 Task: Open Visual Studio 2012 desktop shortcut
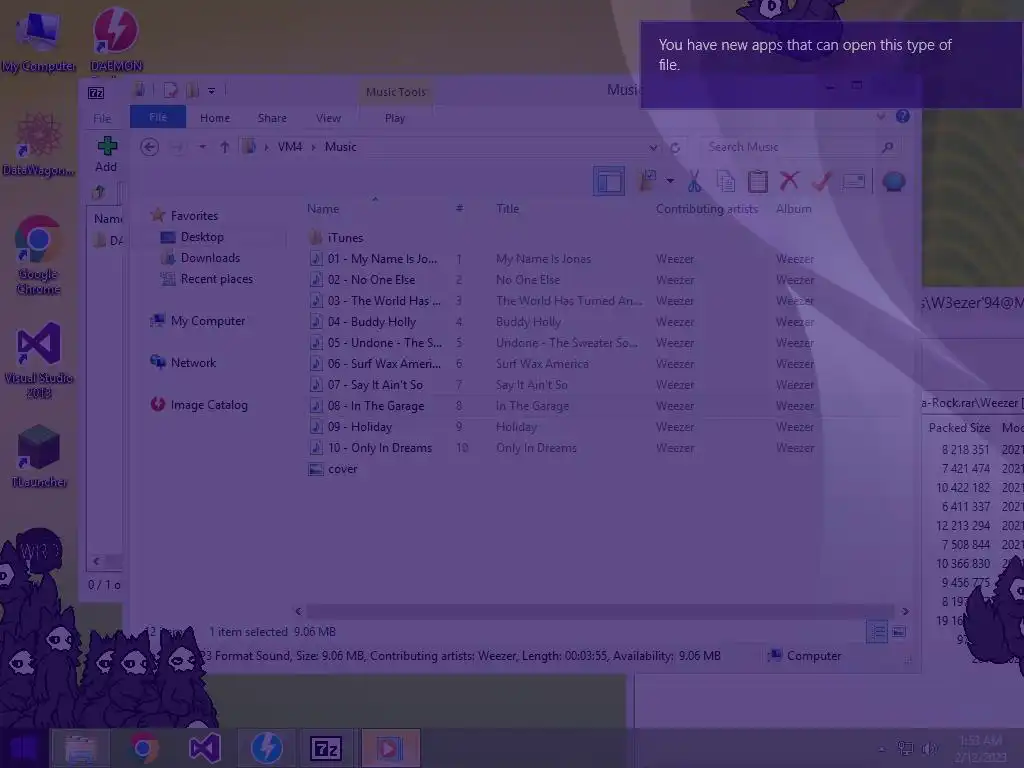point(39,359)
